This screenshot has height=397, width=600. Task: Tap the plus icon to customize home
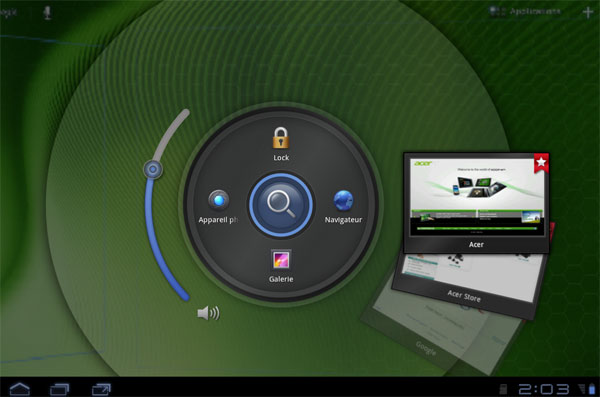(588, 12)
